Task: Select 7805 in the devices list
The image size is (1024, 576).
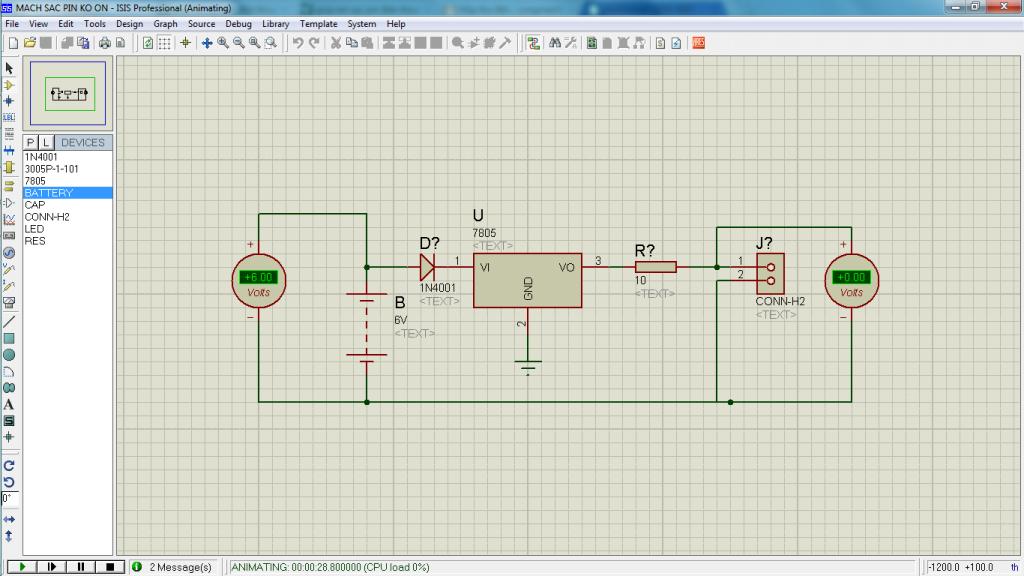Action: point(35,181)
